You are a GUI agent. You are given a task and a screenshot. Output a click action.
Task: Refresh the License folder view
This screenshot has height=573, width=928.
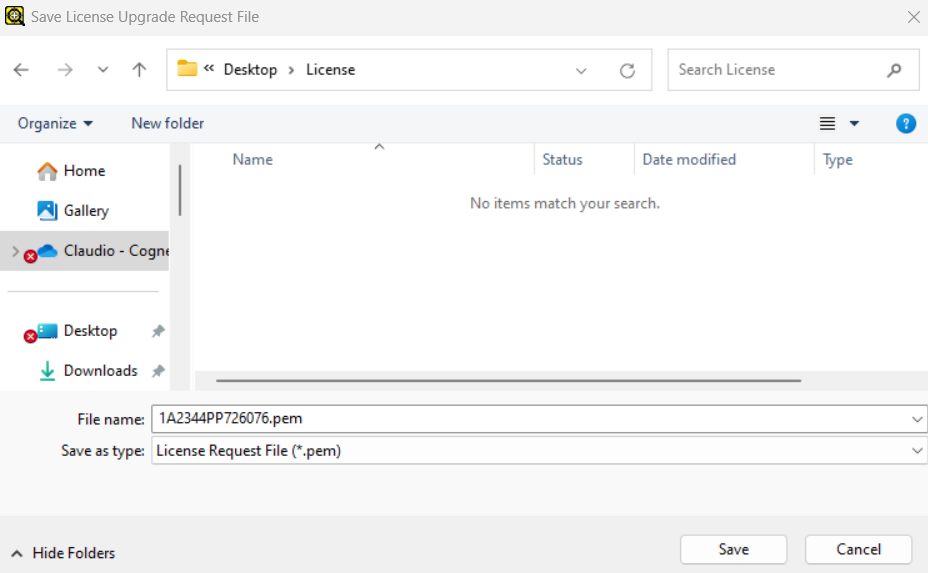coord(627,71)
